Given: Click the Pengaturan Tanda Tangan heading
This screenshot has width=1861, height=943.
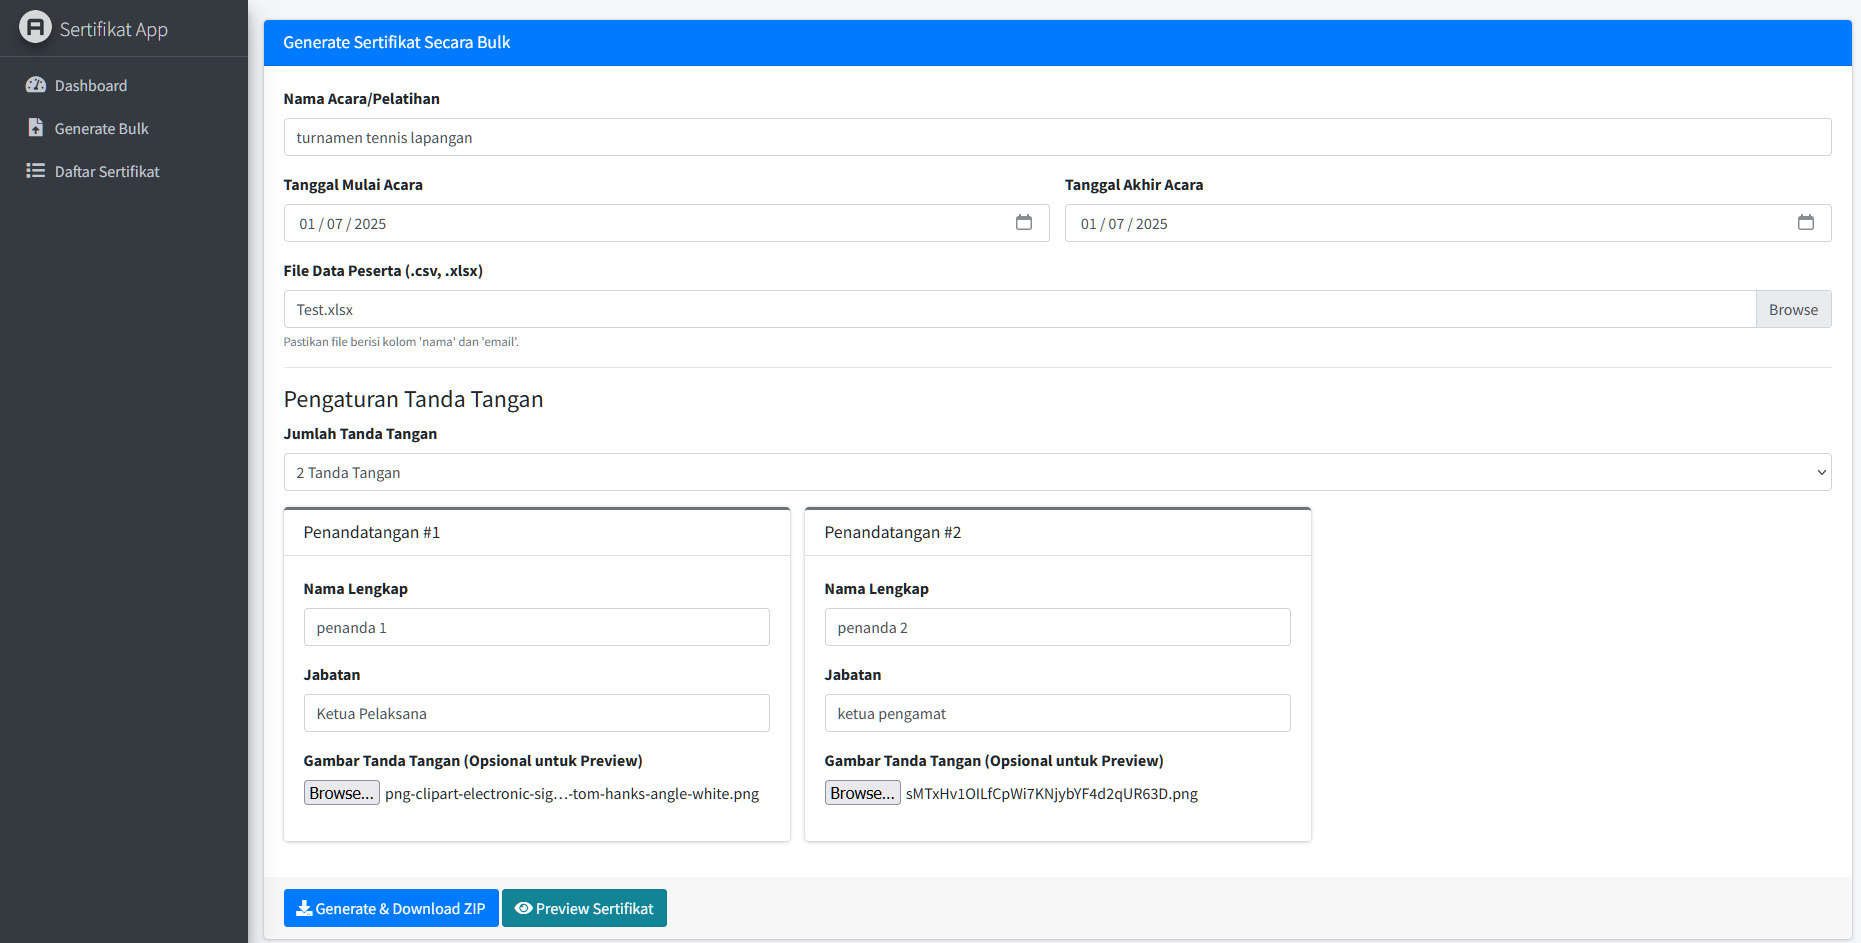Looking at the screenshot, I should tap(413, 399).
